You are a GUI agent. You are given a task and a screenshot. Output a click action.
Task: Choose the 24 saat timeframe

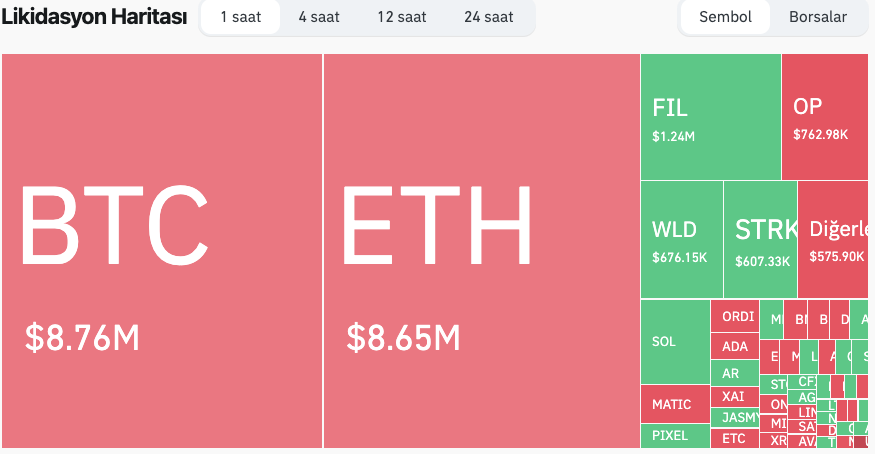tap(489, 17)
